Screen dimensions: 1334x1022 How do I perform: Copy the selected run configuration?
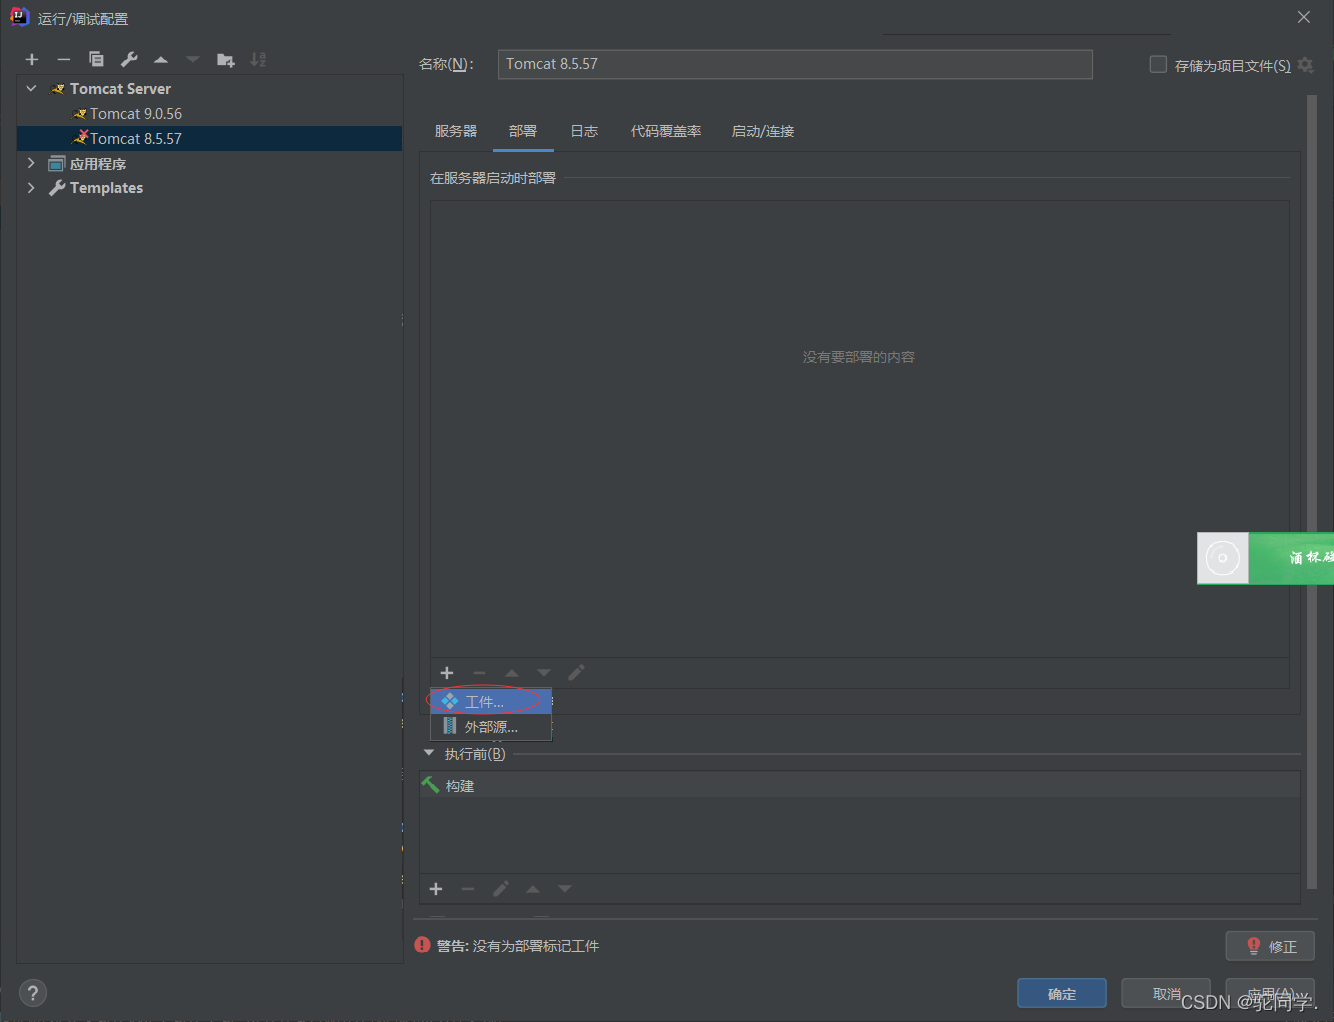(96, 60)
